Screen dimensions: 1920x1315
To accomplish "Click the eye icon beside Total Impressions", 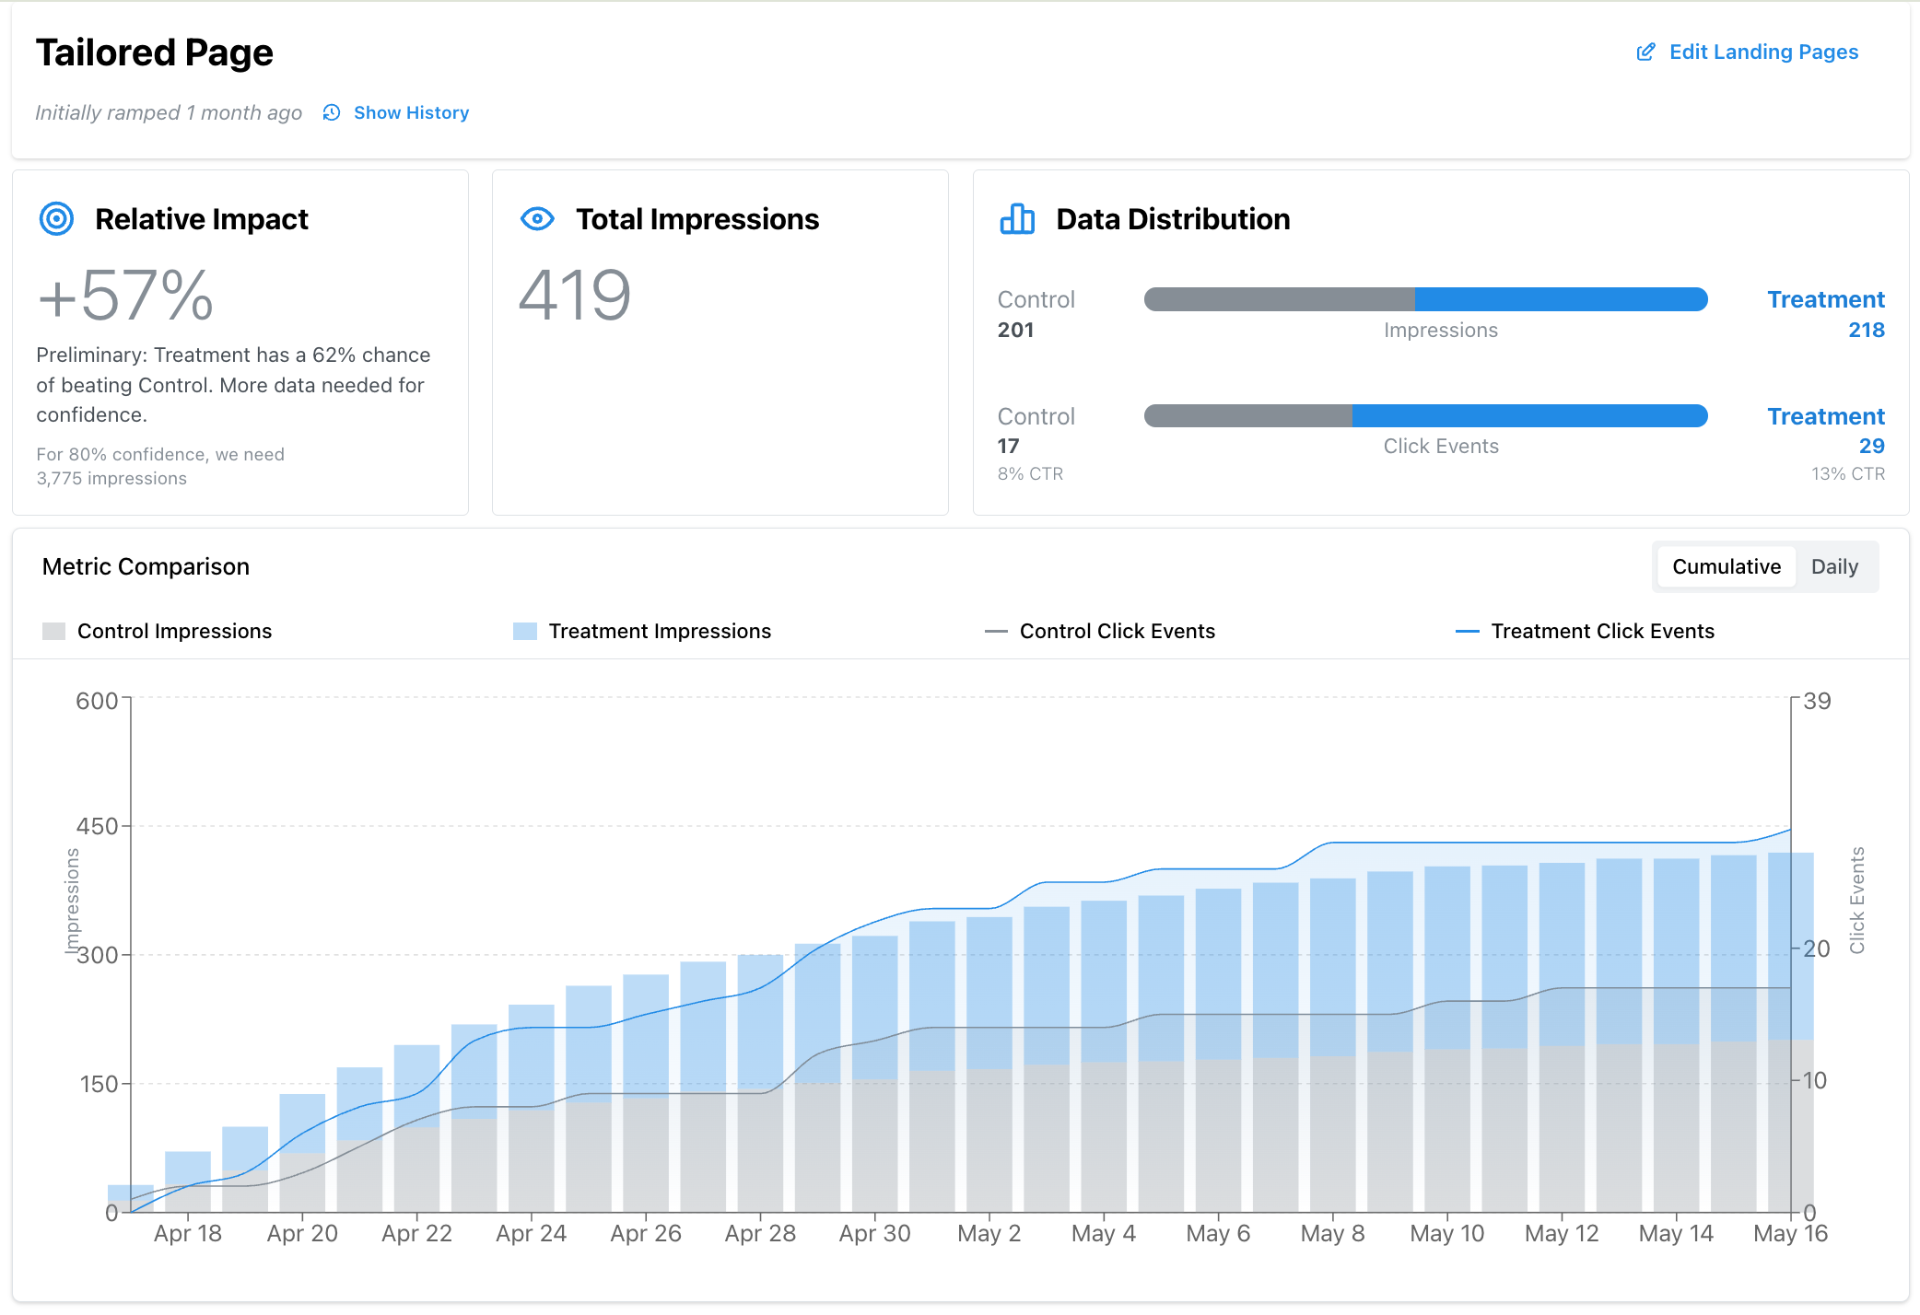I will [x=537, y=219].
